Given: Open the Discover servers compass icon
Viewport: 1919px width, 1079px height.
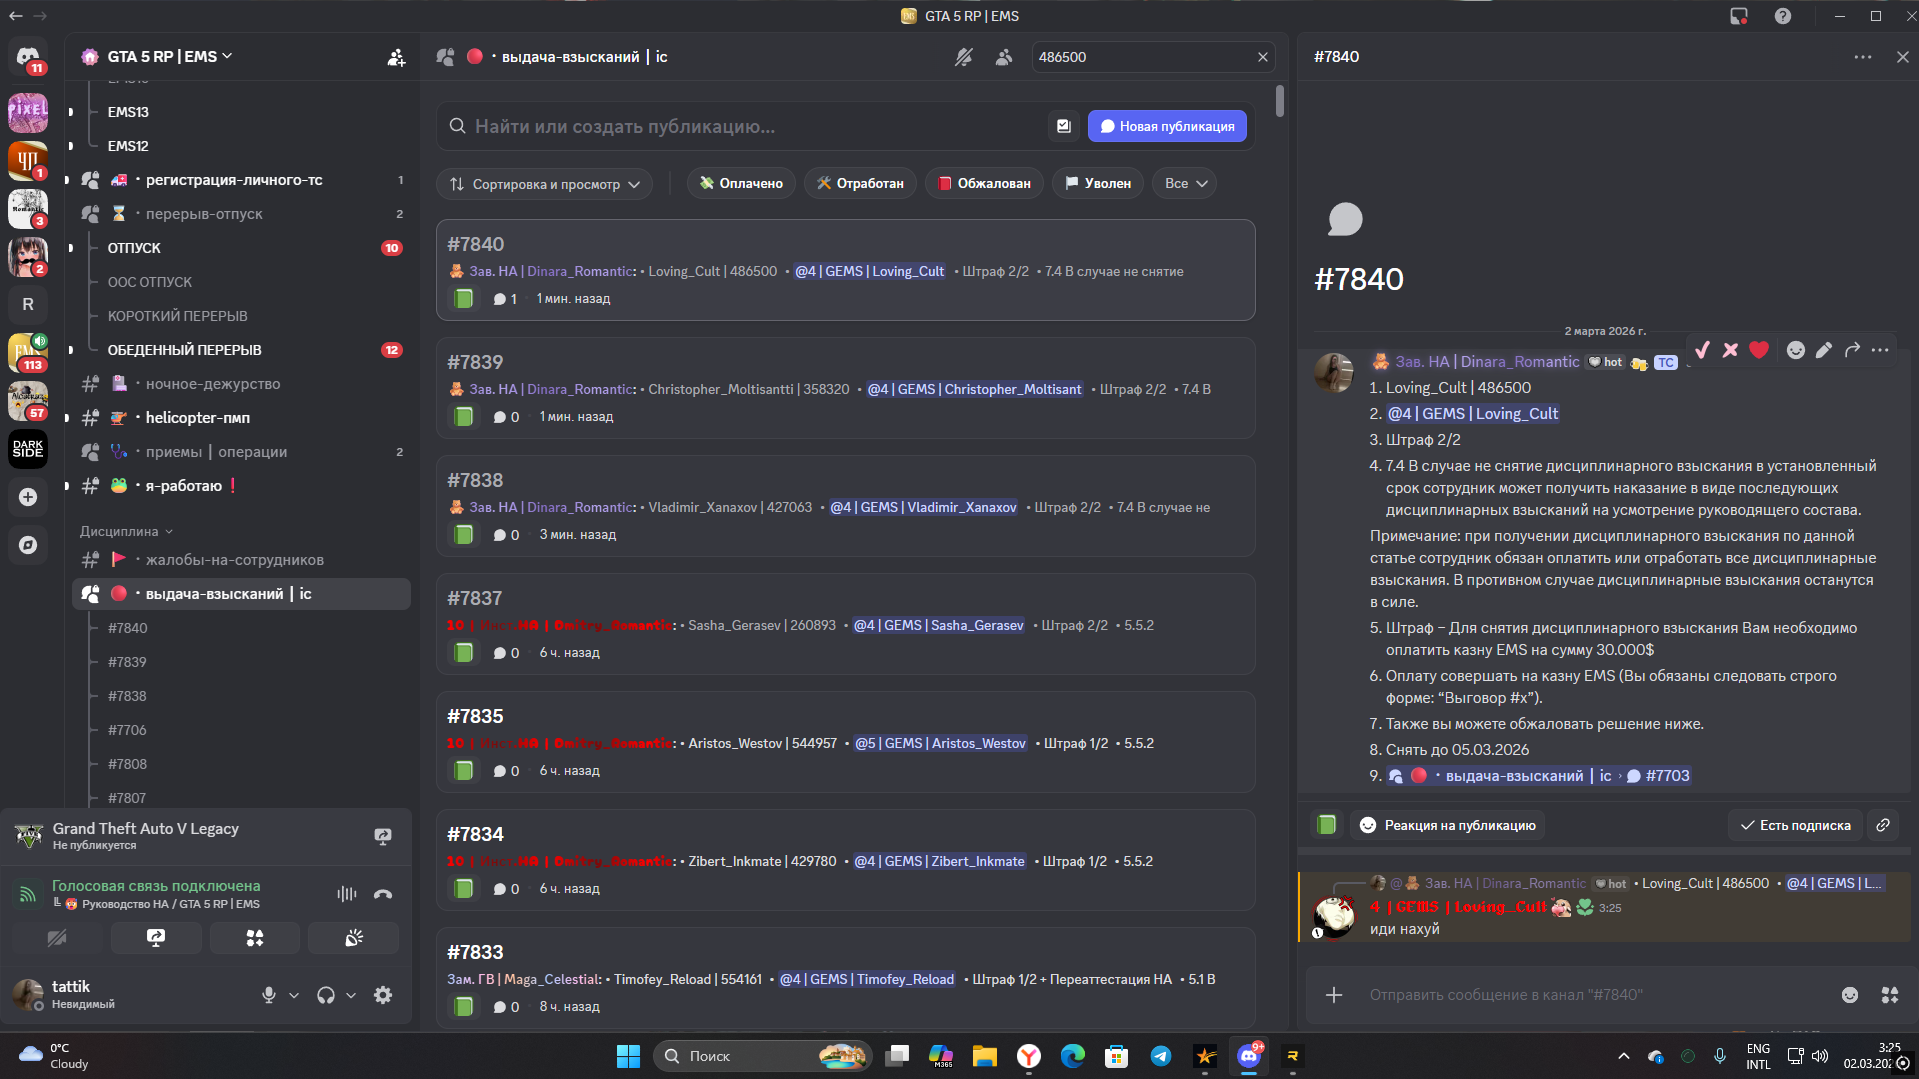Looking at the screenshot, I should pyautogui.click(x=28, y=545).
